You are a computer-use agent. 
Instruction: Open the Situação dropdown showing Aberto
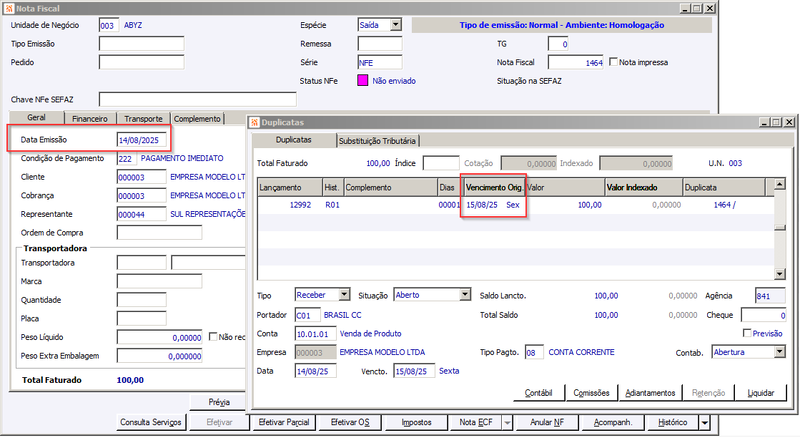[465, 295]
